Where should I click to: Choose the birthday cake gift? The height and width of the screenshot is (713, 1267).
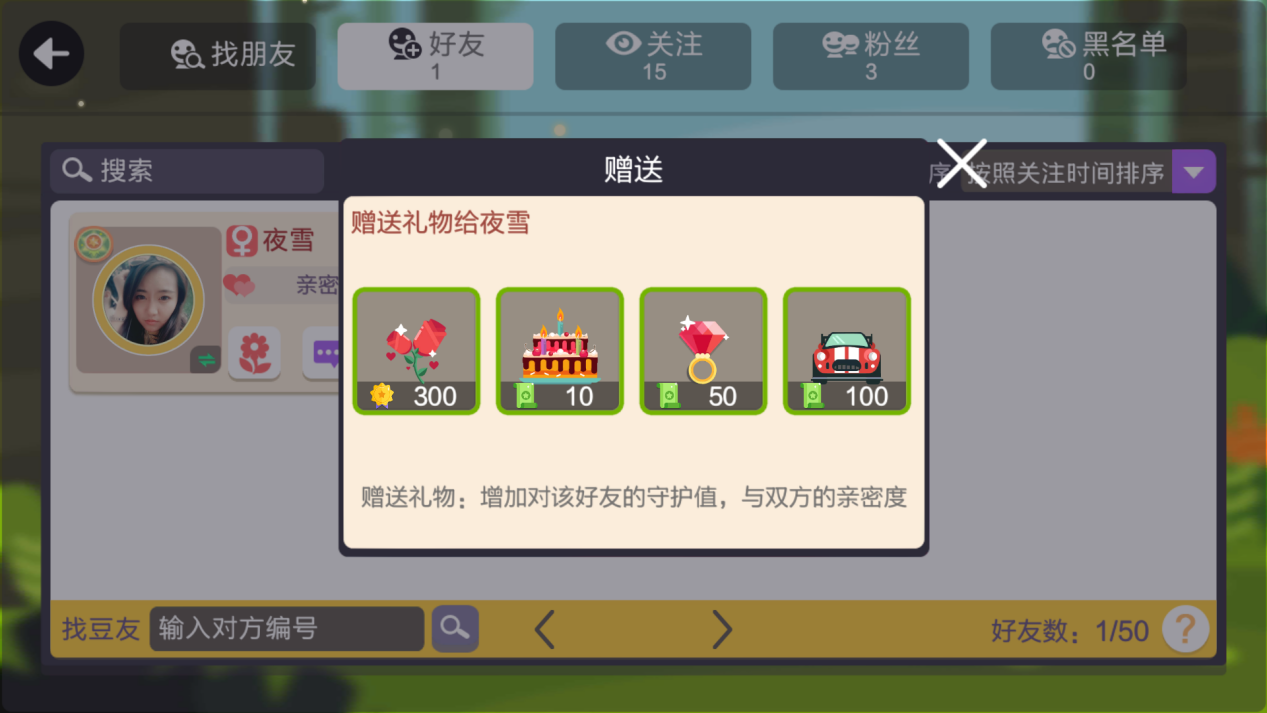coord(560,351)
